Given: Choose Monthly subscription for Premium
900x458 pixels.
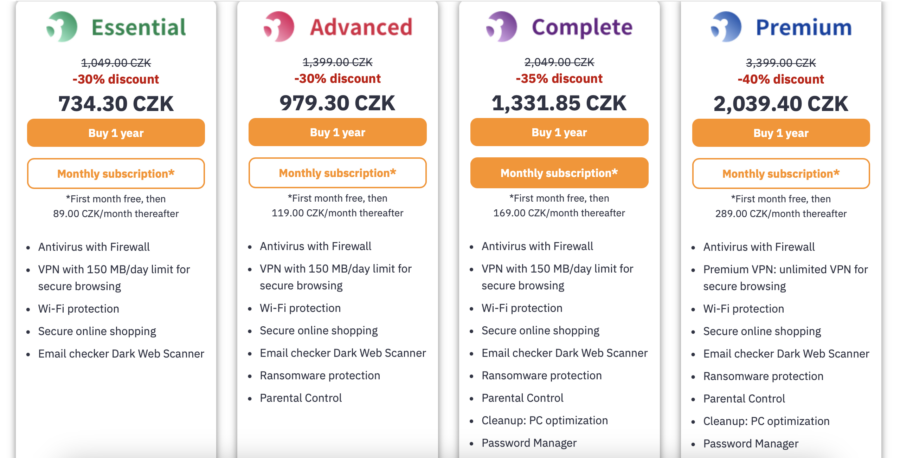Looking at the screenshot, I should coord(781,173).
